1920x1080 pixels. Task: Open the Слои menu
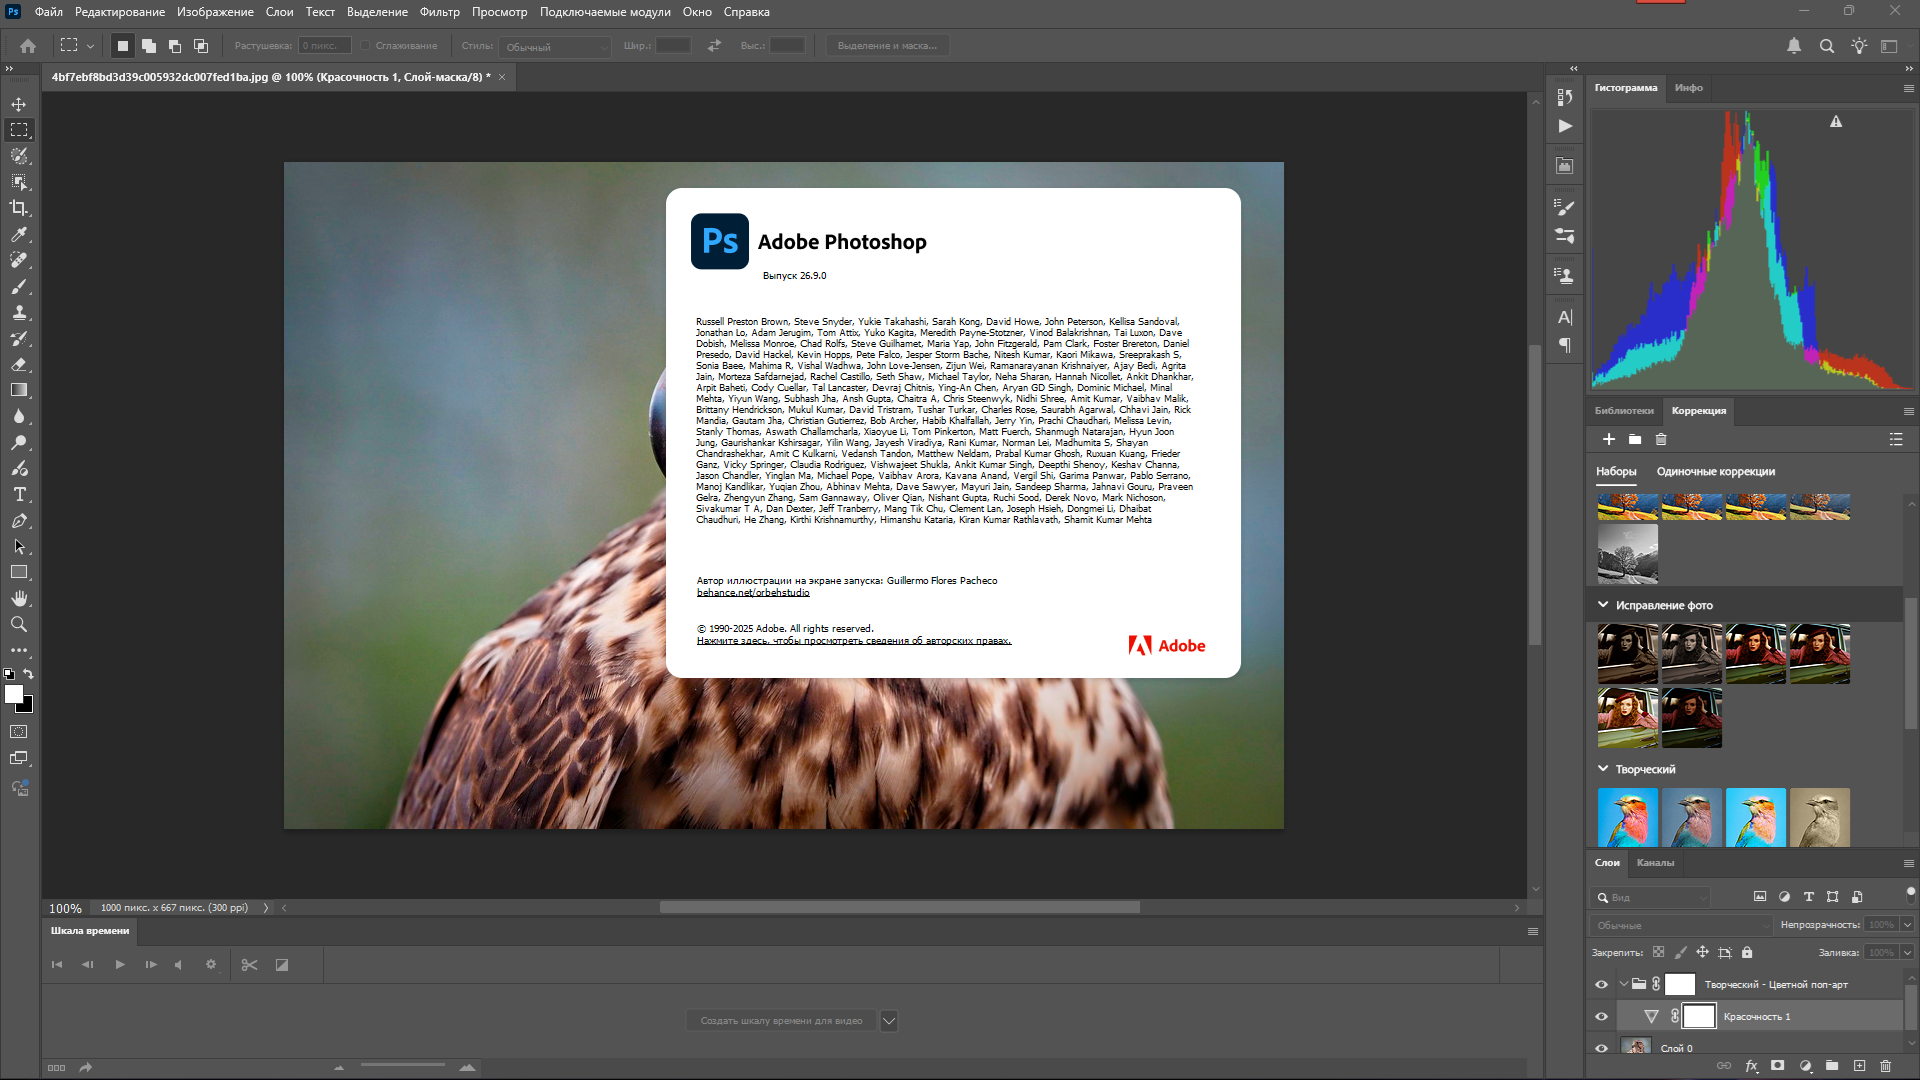point(280,12)
